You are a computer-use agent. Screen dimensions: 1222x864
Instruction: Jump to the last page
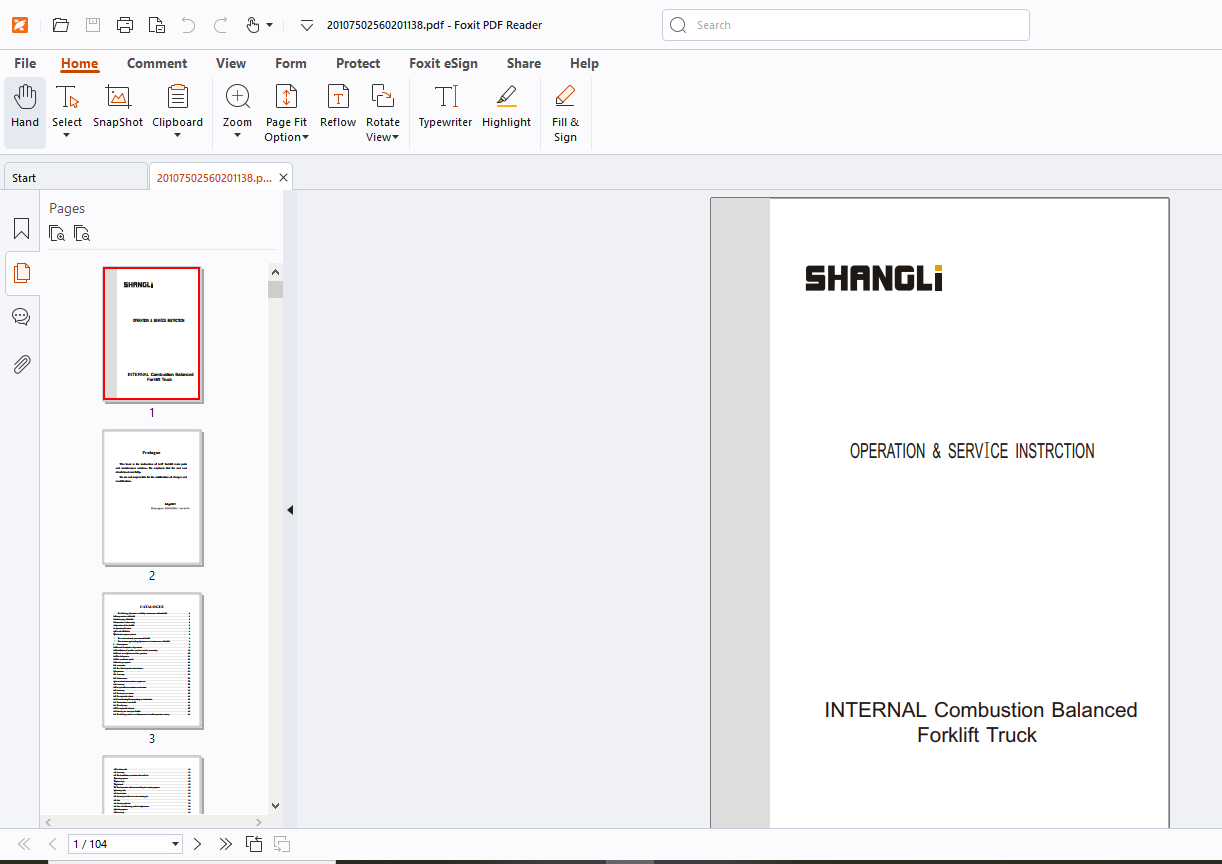[226, 844]
